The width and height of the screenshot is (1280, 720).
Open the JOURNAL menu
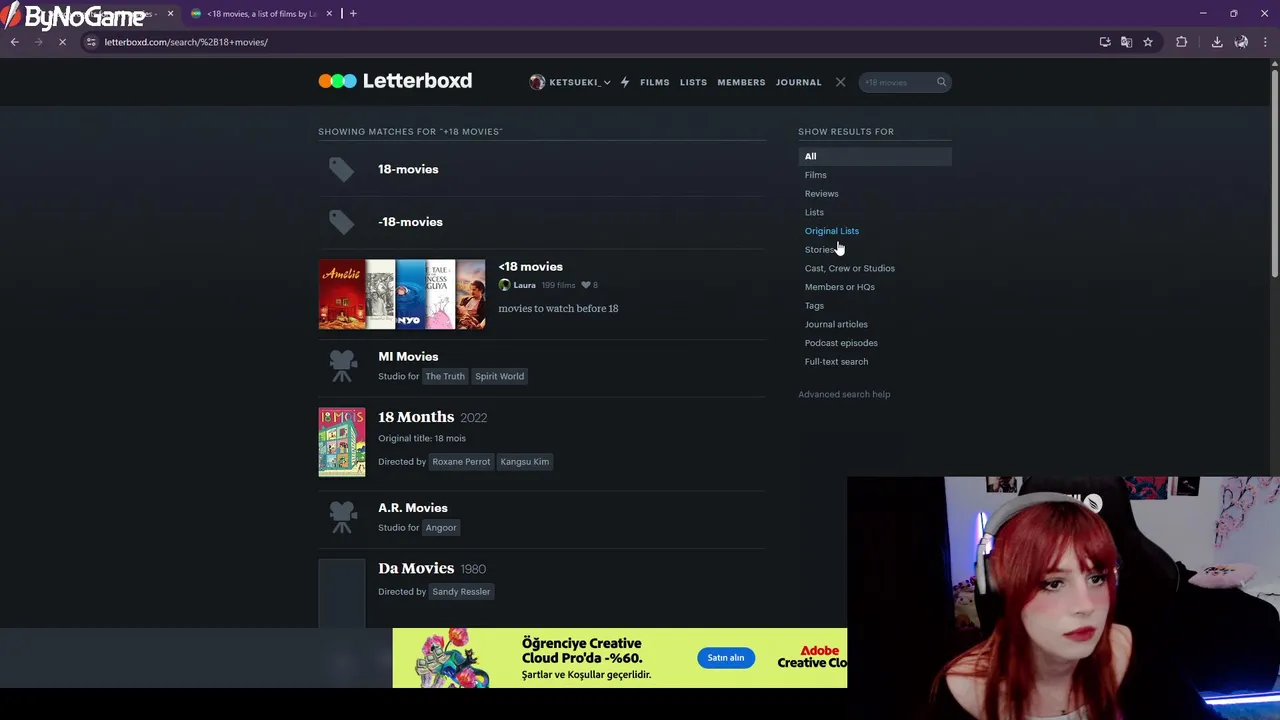(798, 82)
